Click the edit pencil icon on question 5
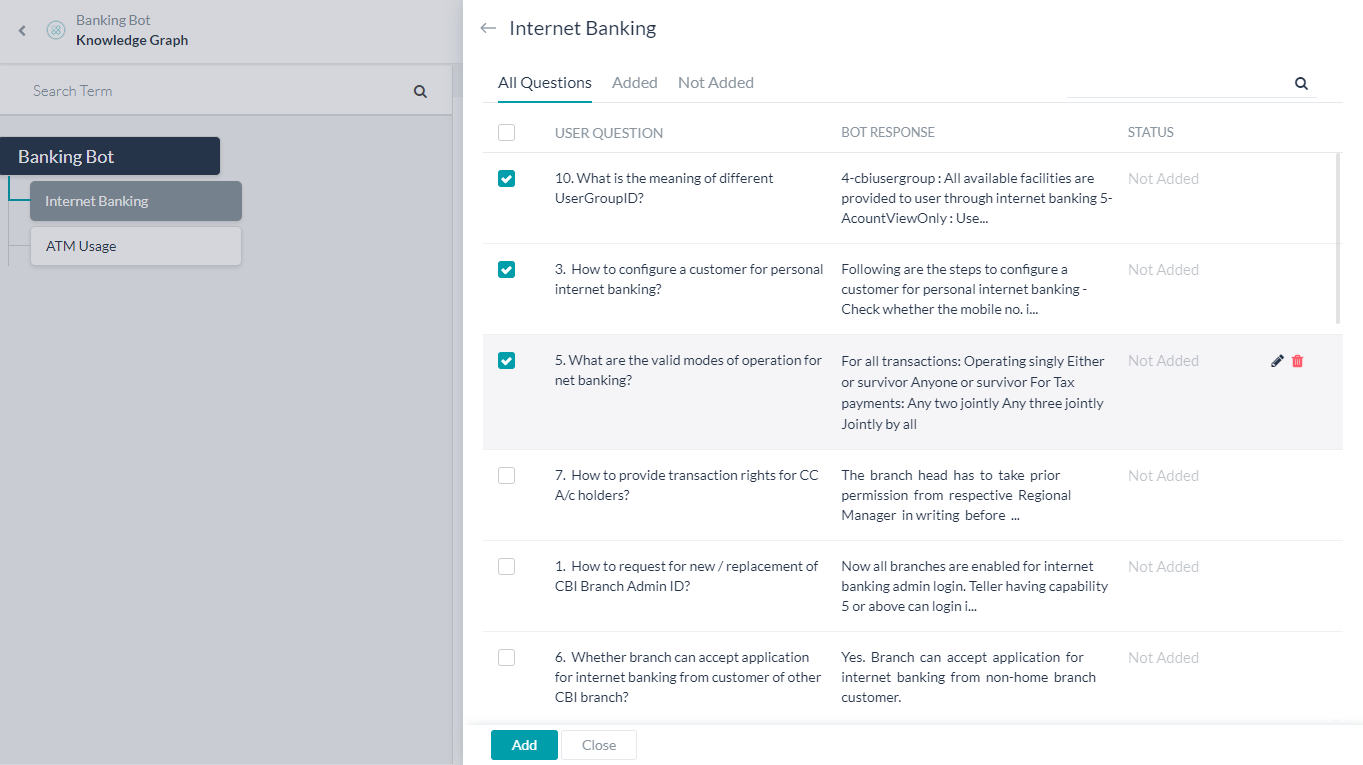 click(x=1277, y=360)
